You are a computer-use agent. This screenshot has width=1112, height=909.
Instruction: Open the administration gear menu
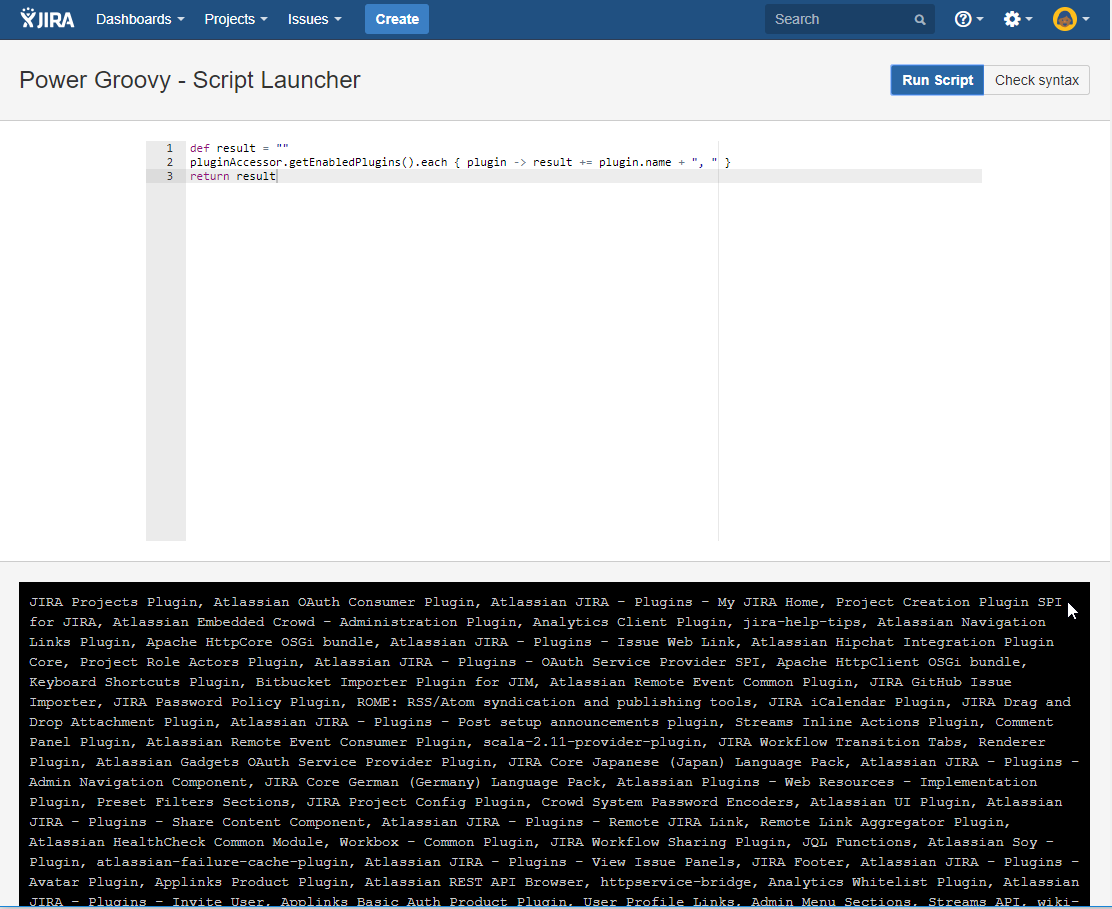point(1017,19)
